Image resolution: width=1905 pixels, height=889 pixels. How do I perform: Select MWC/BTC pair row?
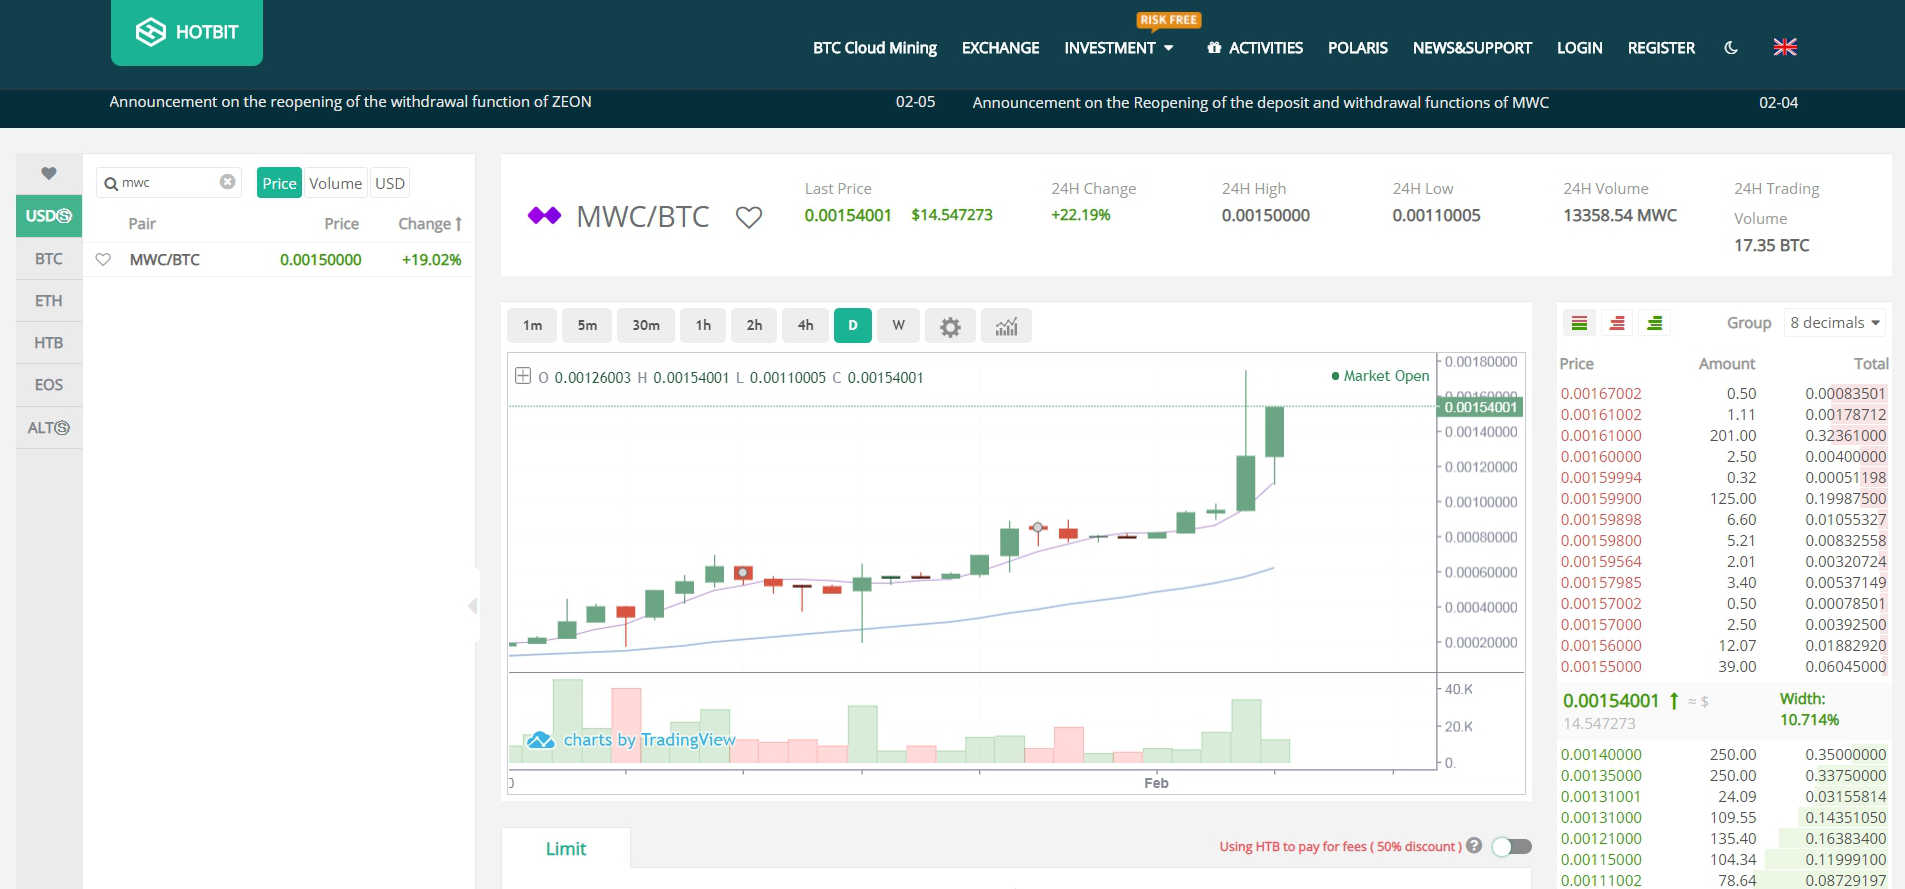click(x=279, y=260)
